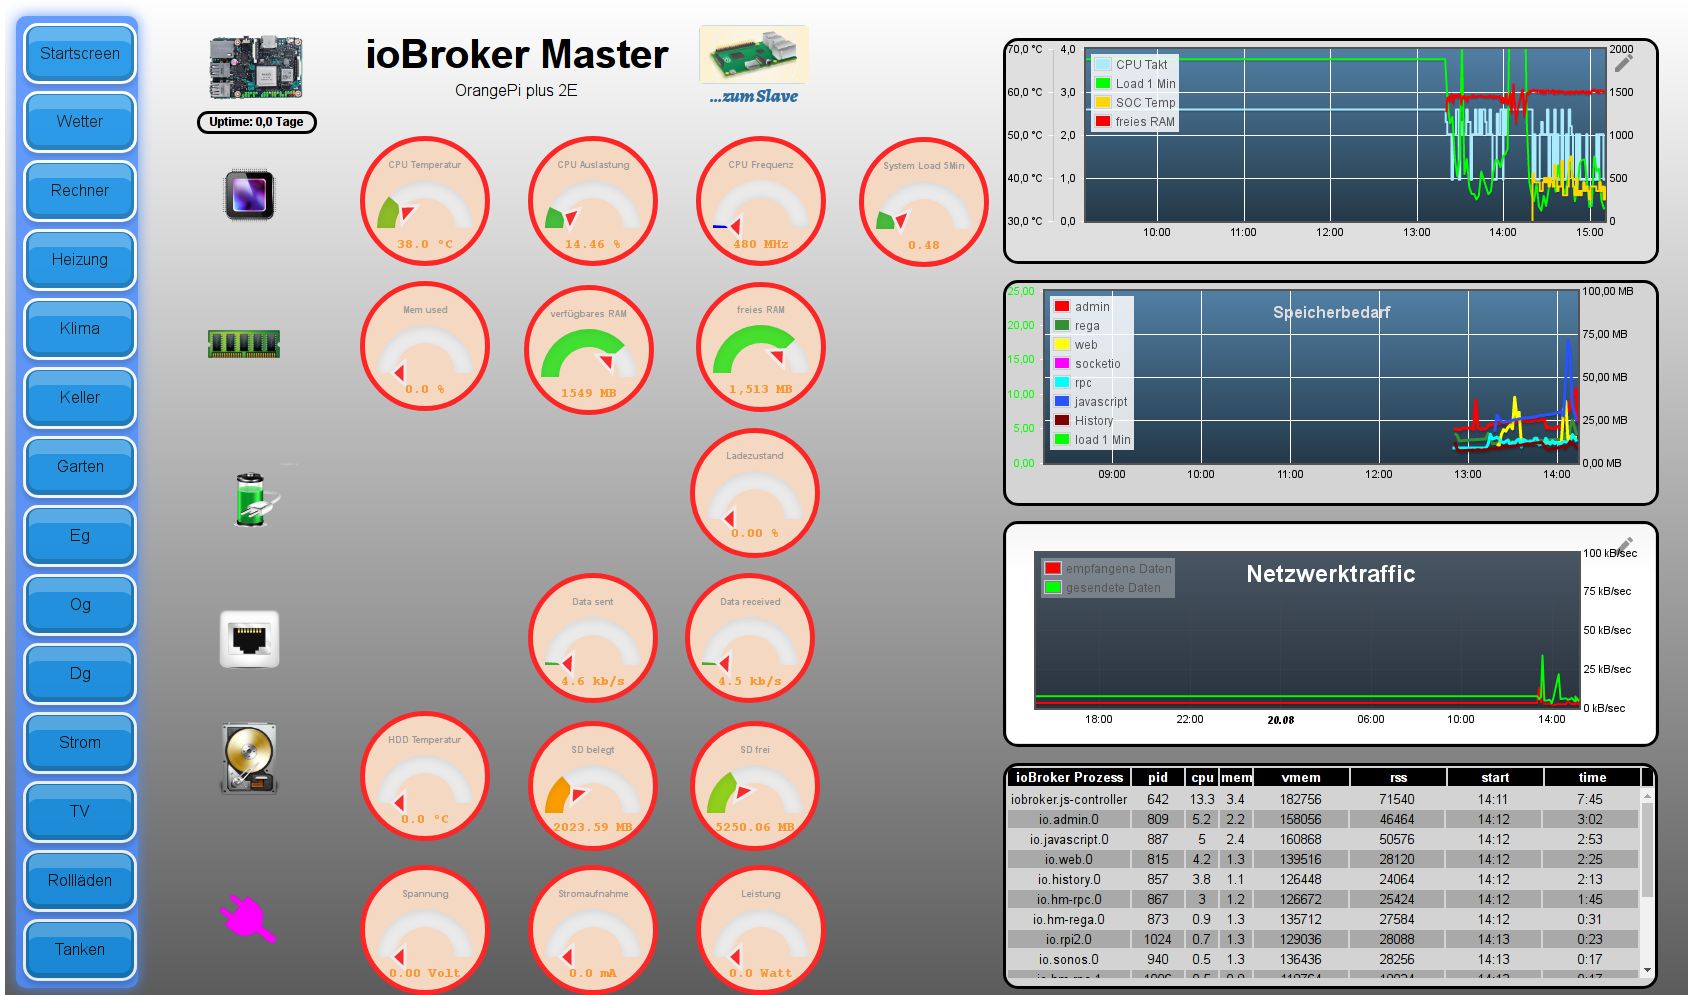Click the System Load 5Min gauge
This screenshot has width=1688, height=995.
(x=924, y=203)
